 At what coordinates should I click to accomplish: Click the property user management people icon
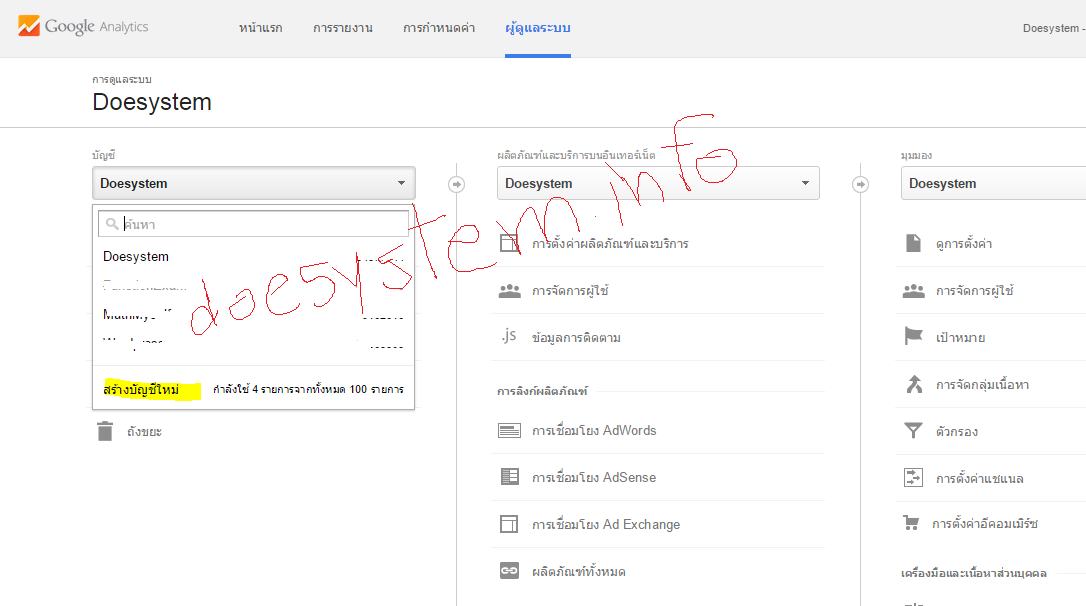(509, 290)
